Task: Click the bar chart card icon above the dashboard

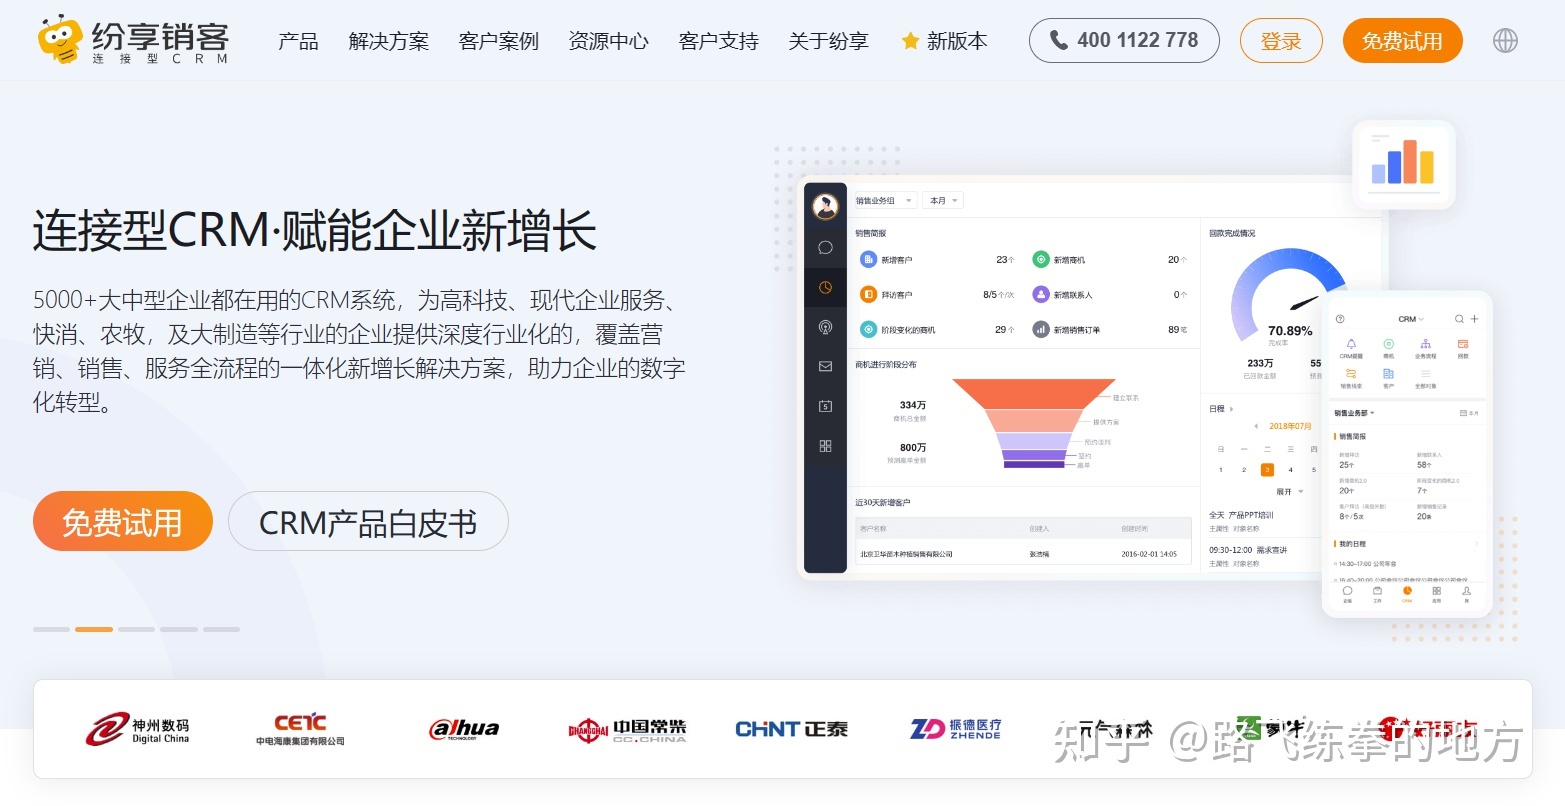Action: (x=1403, y=164)
